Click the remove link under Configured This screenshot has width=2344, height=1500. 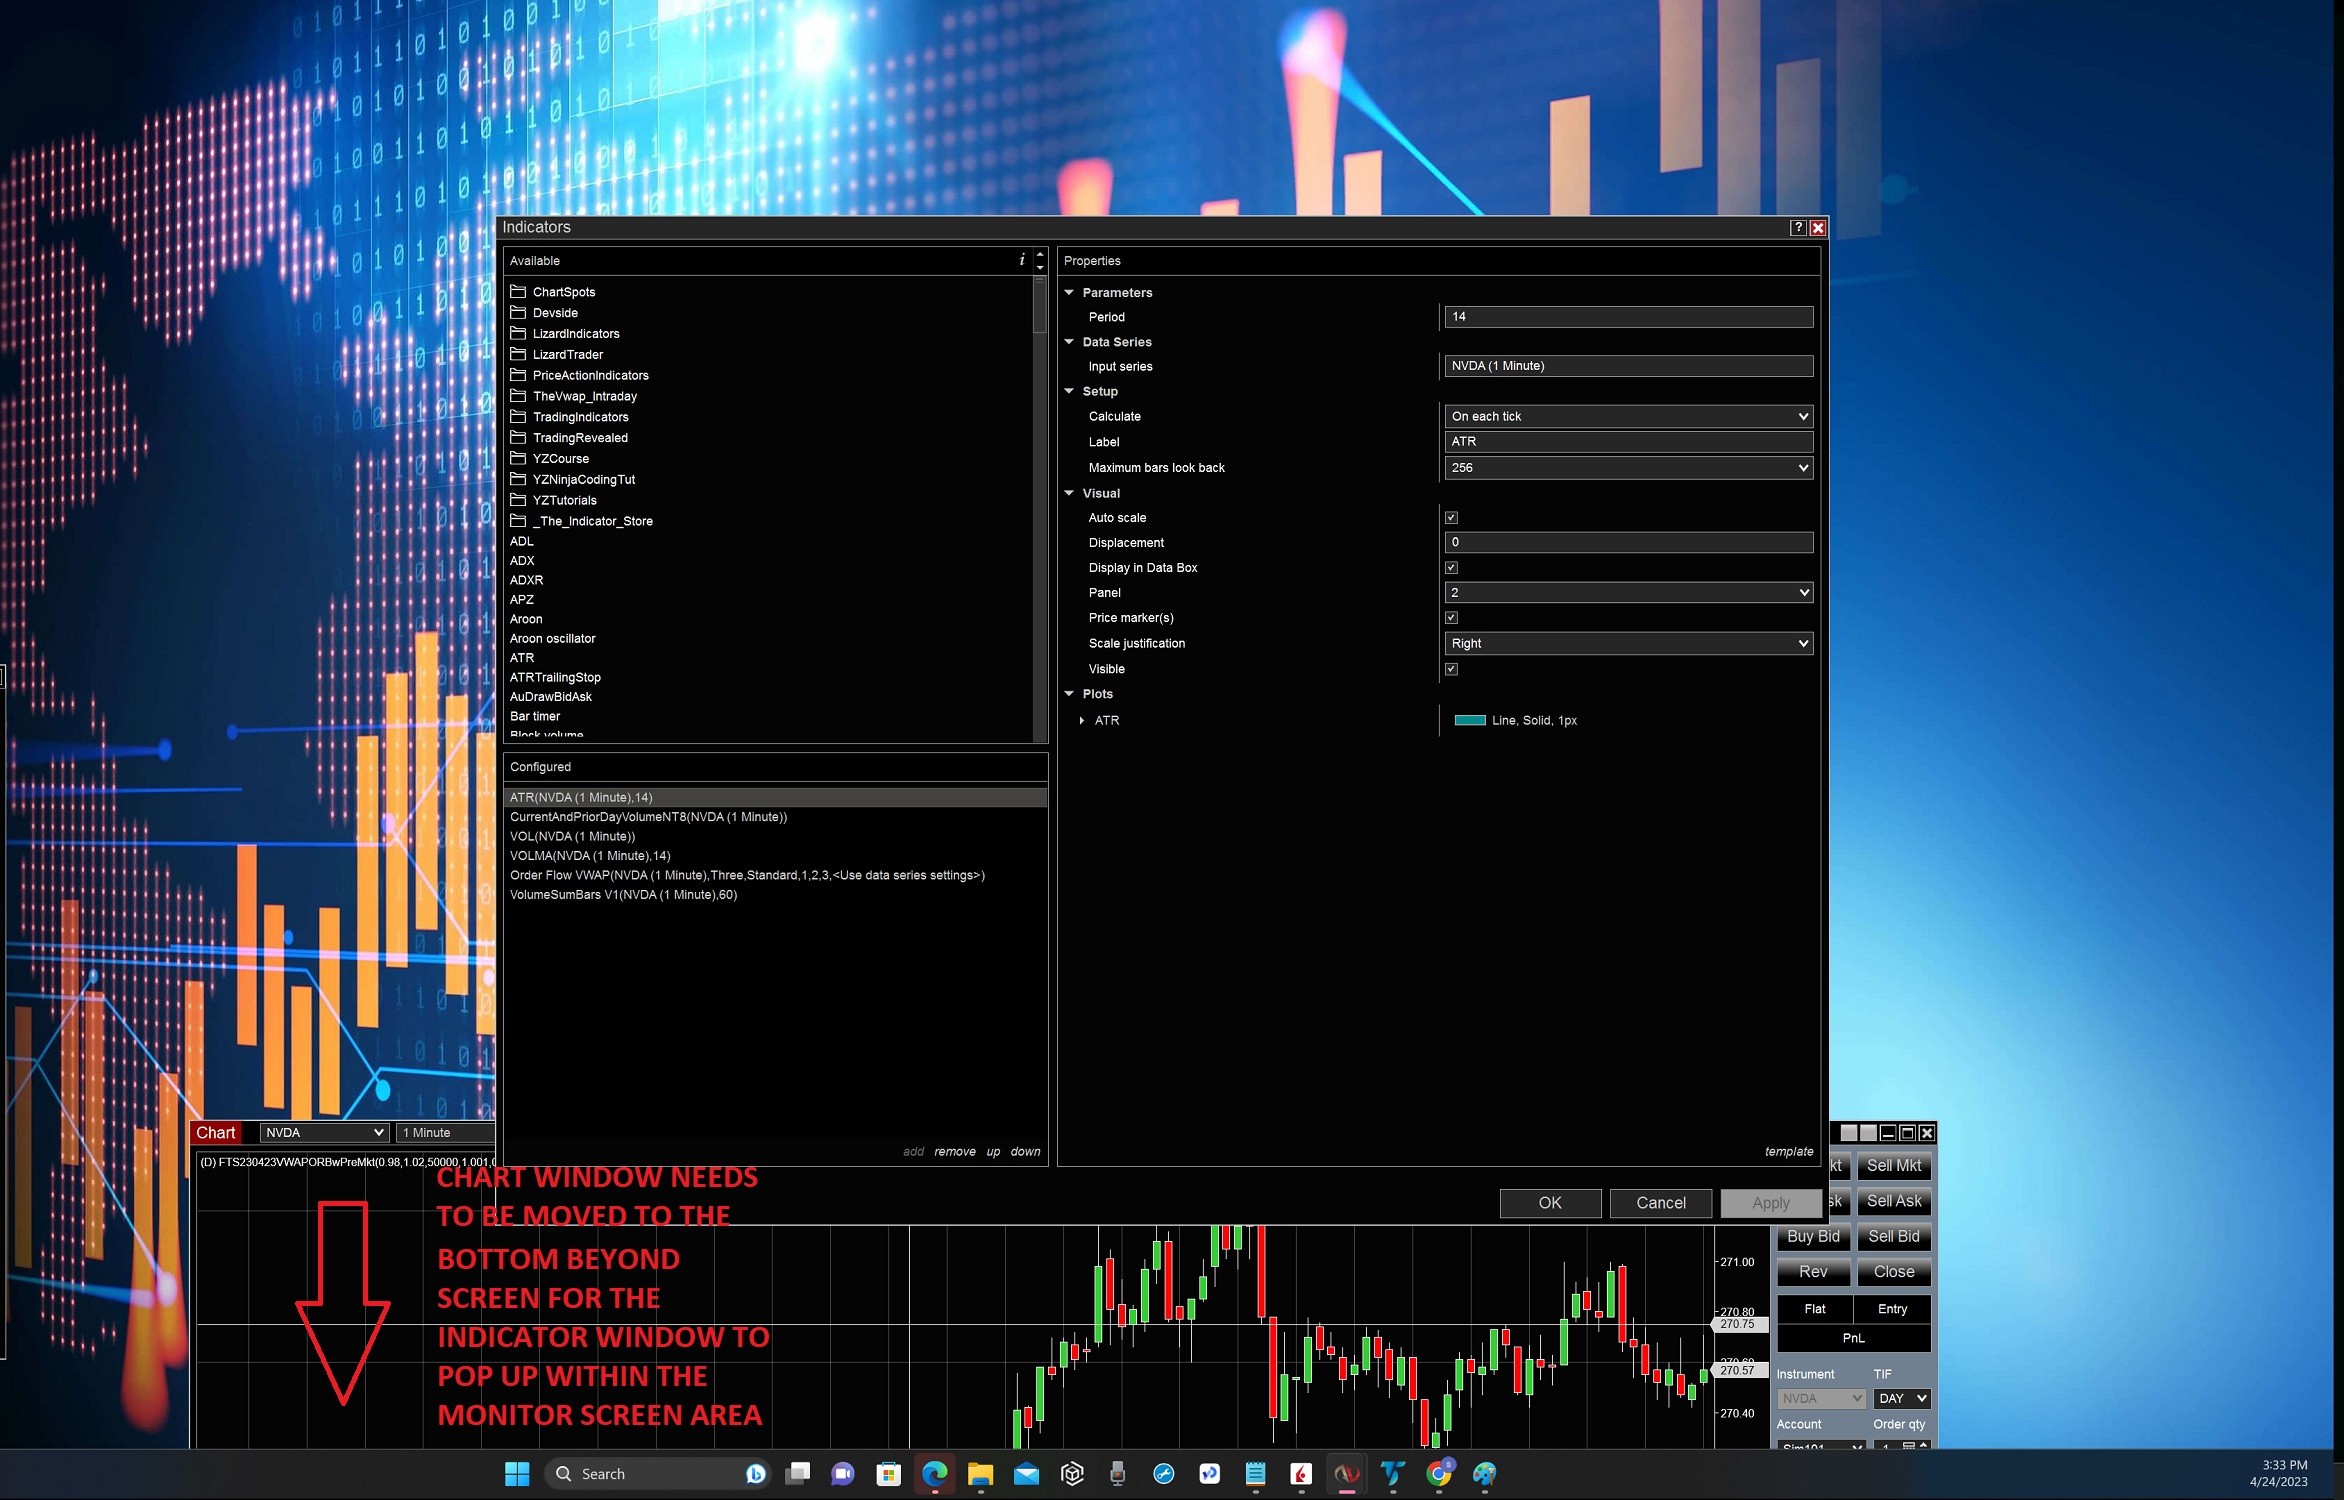point(954,1152)
